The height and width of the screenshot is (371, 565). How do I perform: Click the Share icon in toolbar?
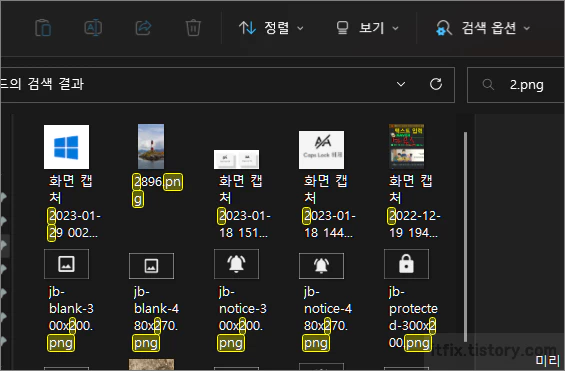tap(143, 28)
